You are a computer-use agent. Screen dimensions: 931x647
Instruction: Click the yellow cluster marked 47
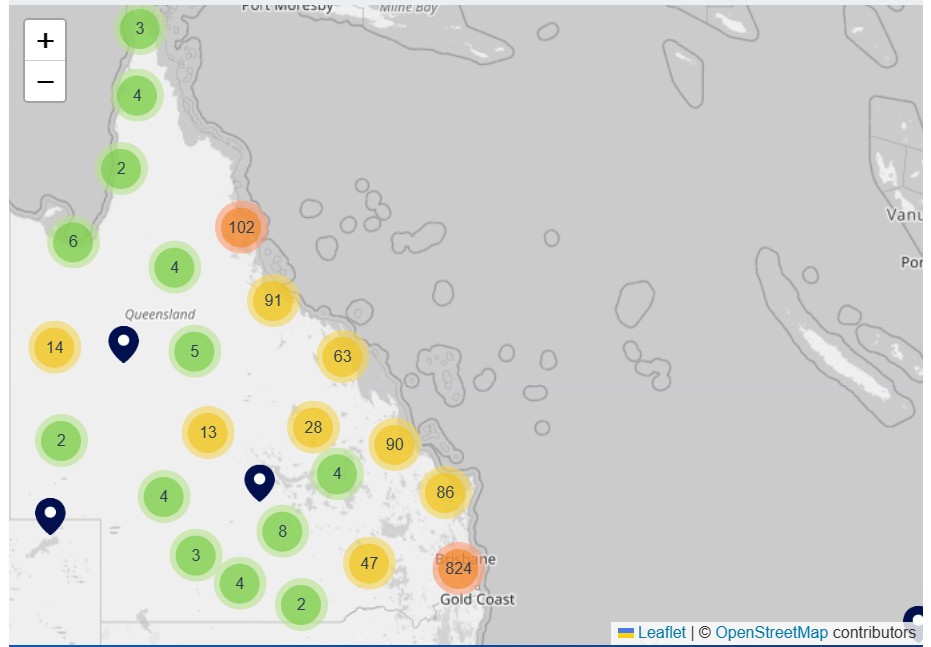[369, 563]
